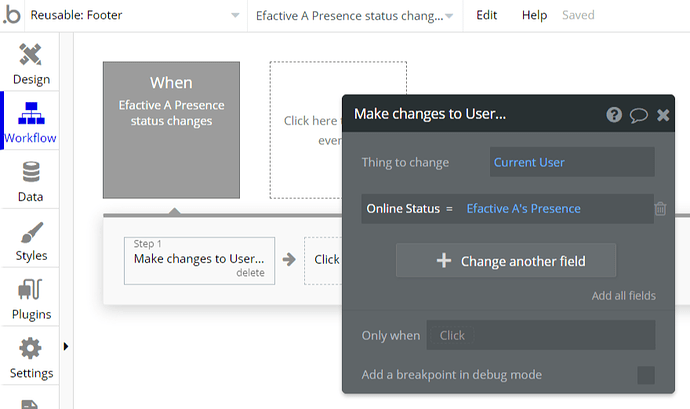Edit the Current User thing to change

572,162
